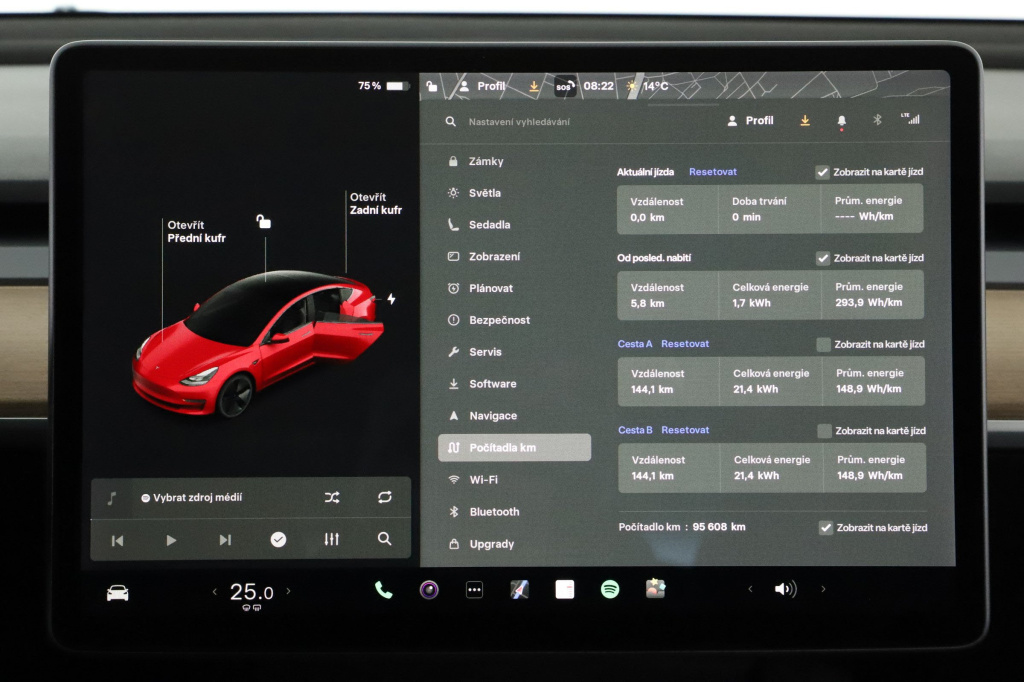Open the Wi-Fi settings section

click(x=485, y=479)
